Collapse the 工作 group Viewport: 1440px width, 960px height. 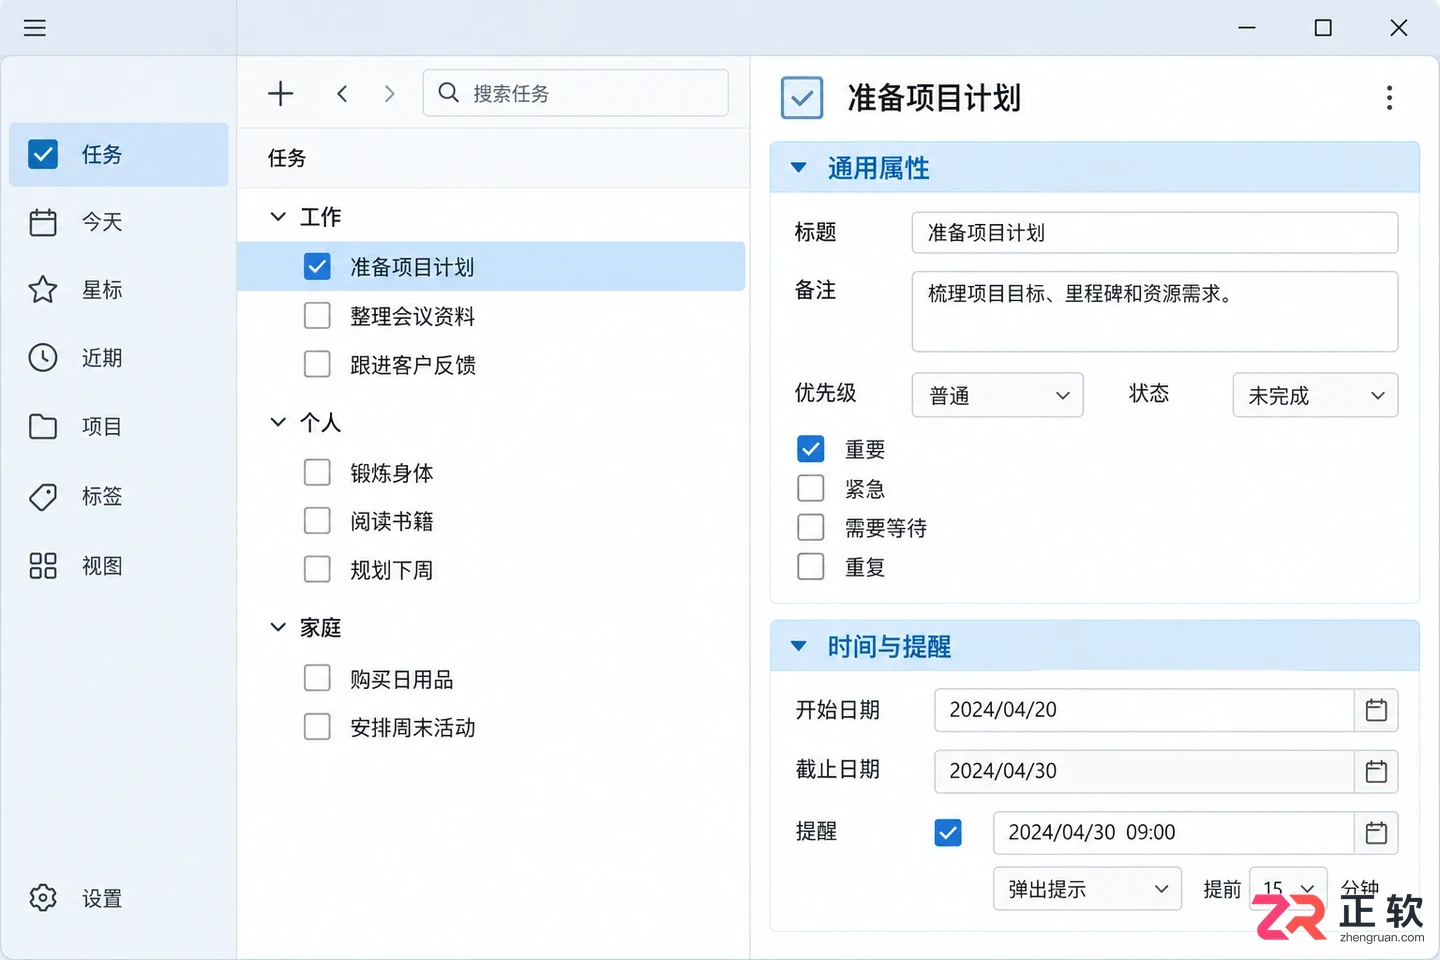click(278, 217)
